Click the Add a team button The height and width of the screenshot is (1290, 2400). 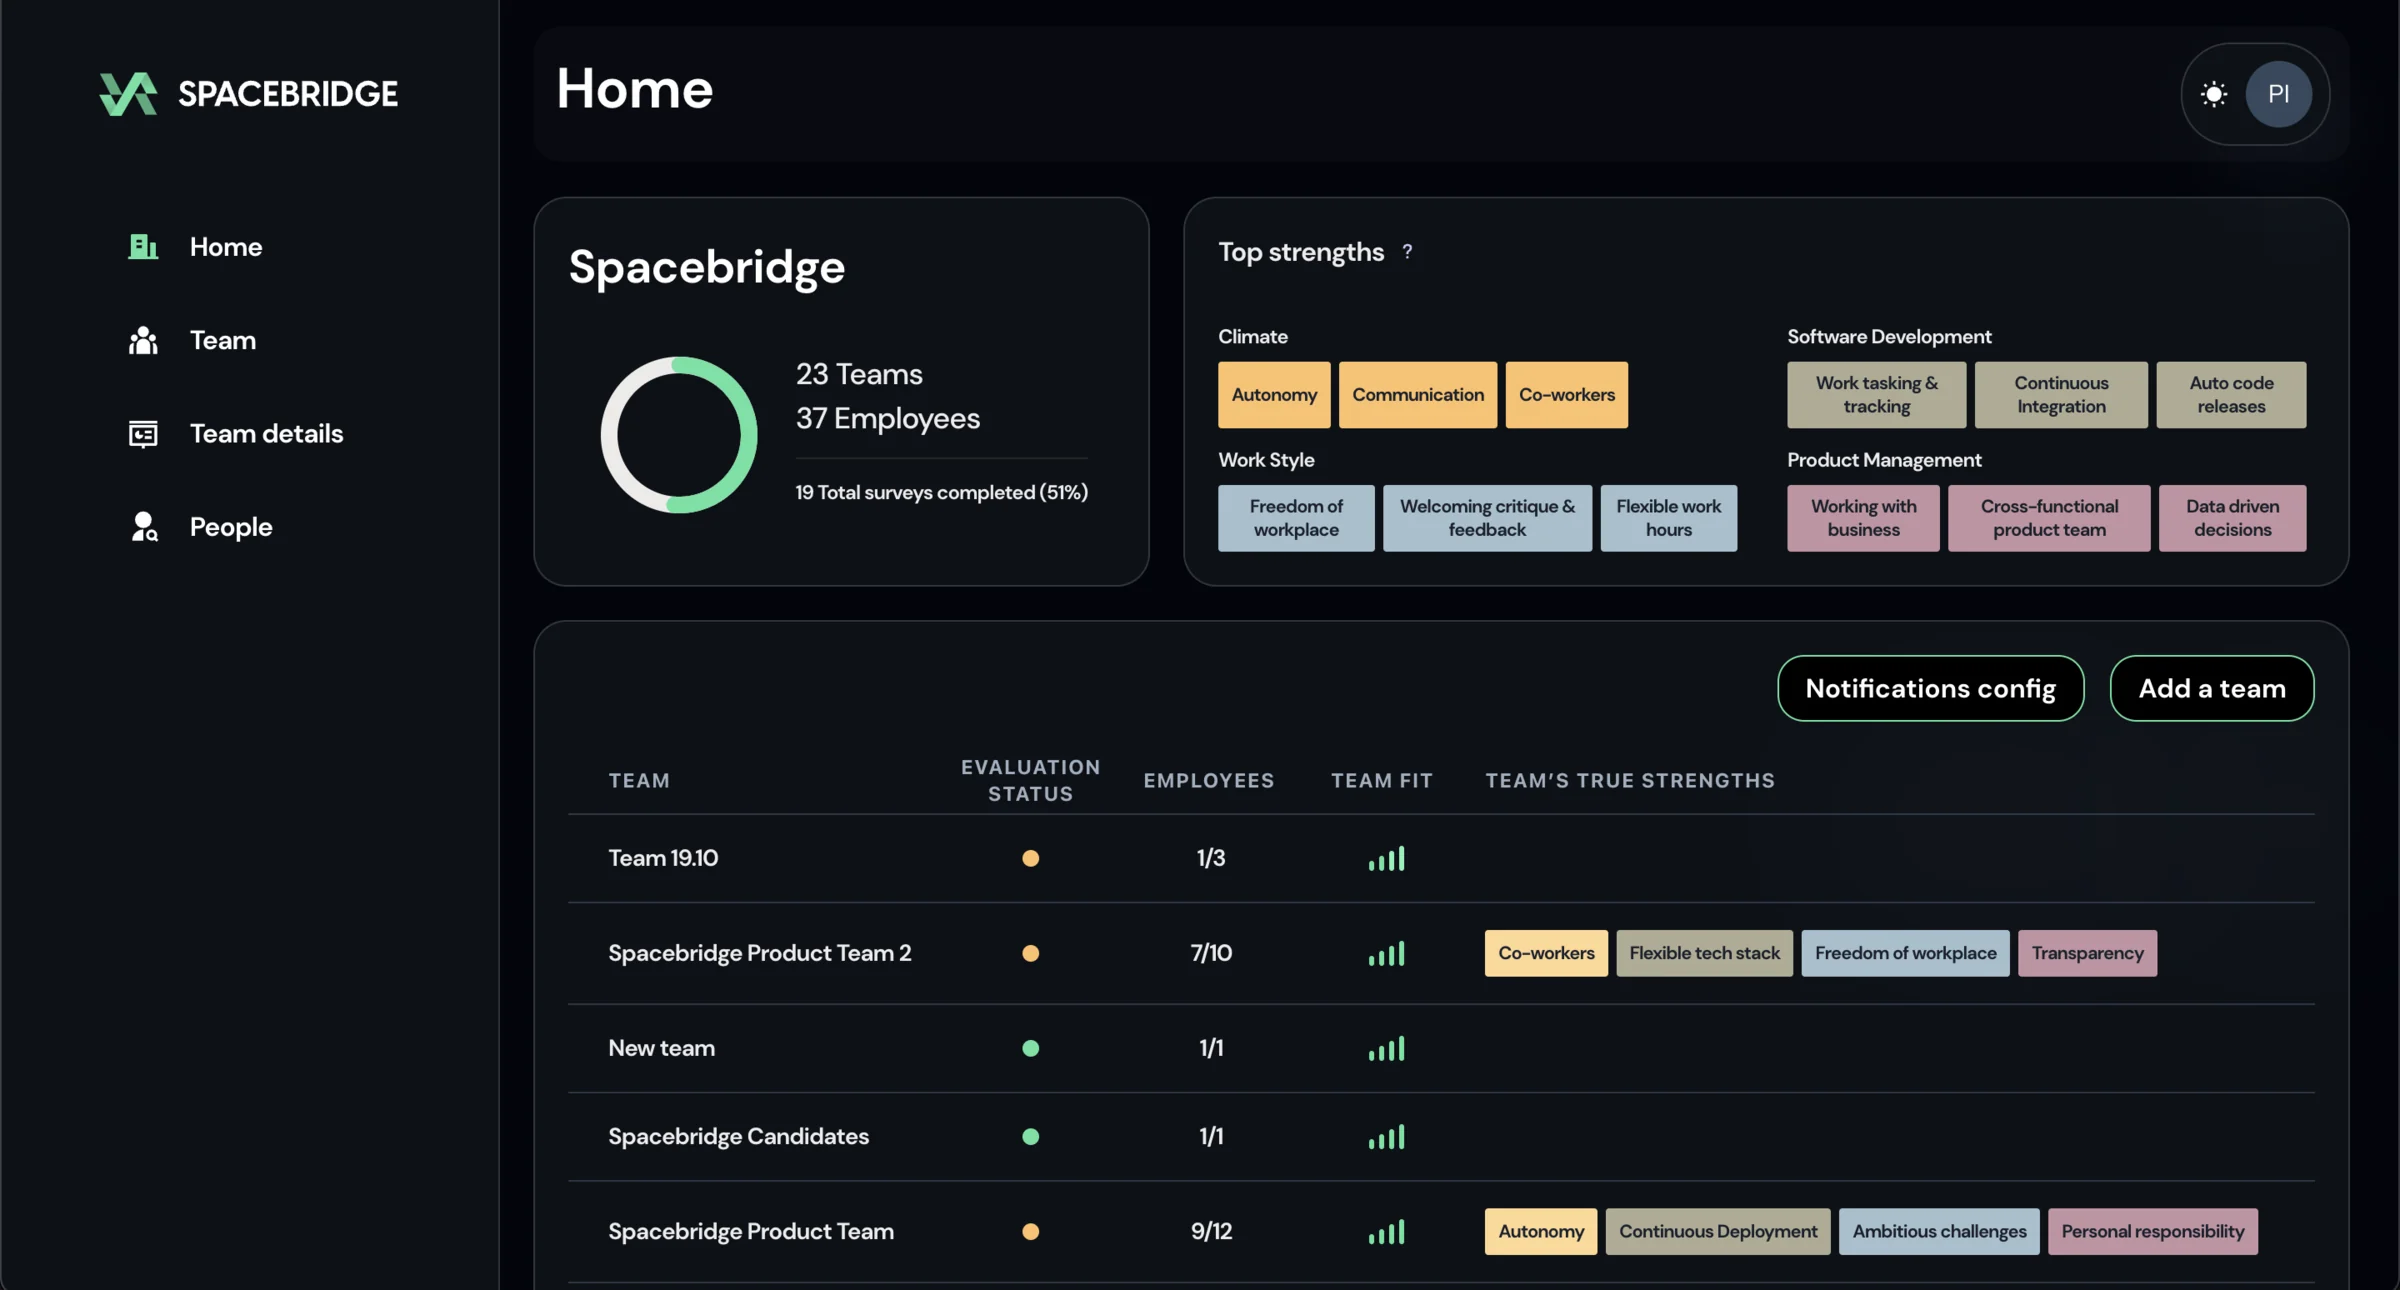(2212, 688)
